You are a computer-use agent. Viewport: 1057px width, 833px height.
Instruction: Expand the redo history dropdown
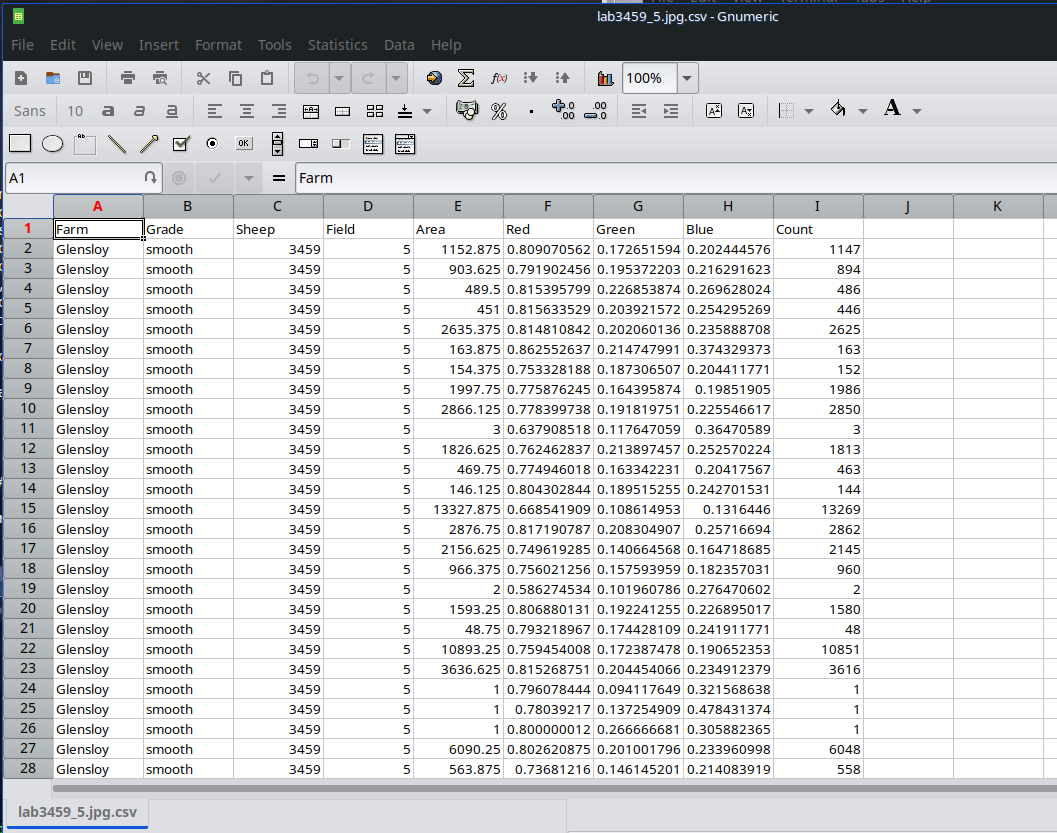[x=396, y=78]
